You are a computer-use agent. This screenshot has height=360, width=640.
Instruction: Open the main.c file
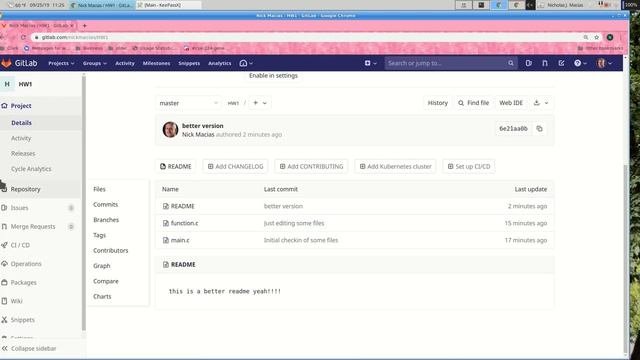[180, 240]
